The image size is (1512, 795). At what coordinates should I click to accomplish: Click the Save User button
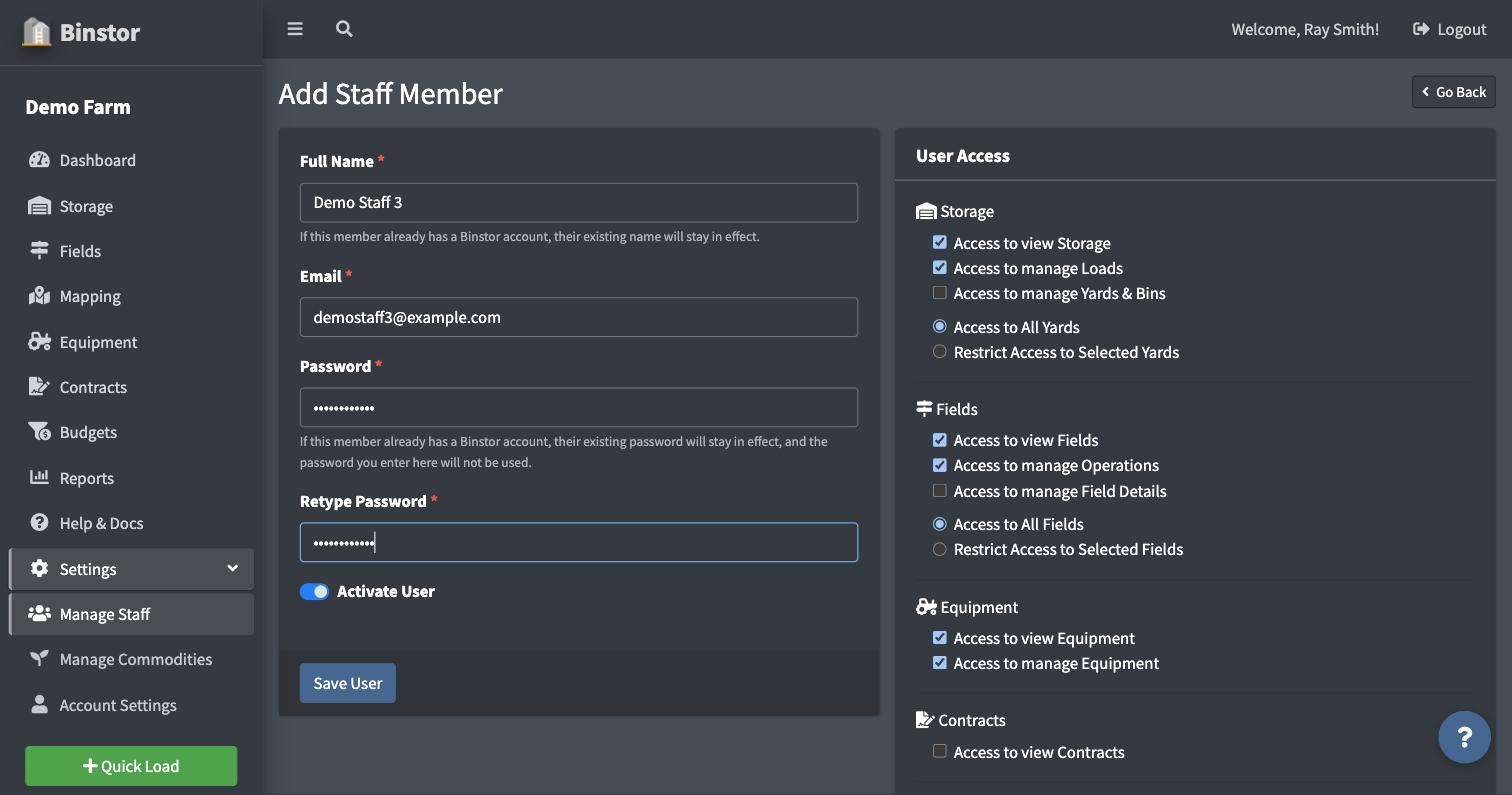[x=347, y=683]
